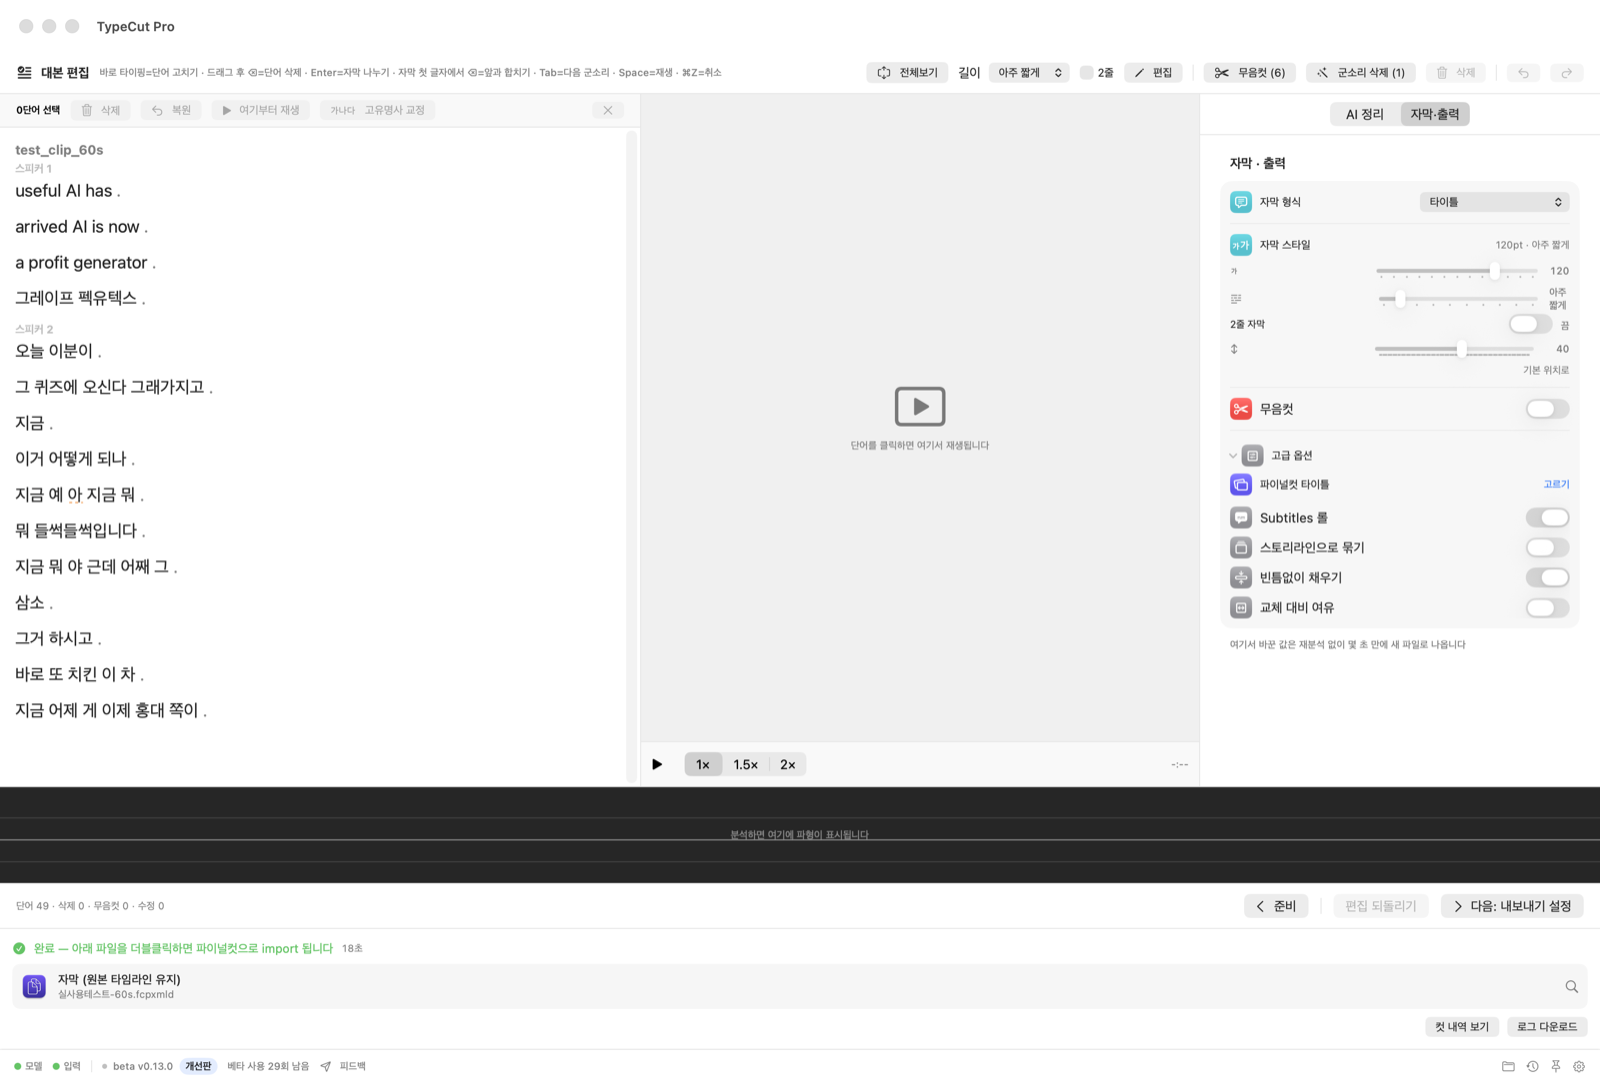Click the 무음컷 red scissors icon

[1241, 409]
